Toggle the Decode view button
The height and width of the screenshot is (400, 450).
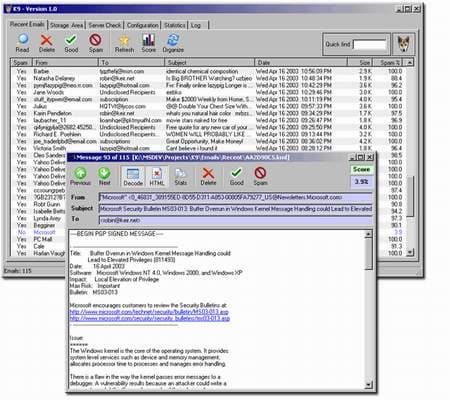133,176
